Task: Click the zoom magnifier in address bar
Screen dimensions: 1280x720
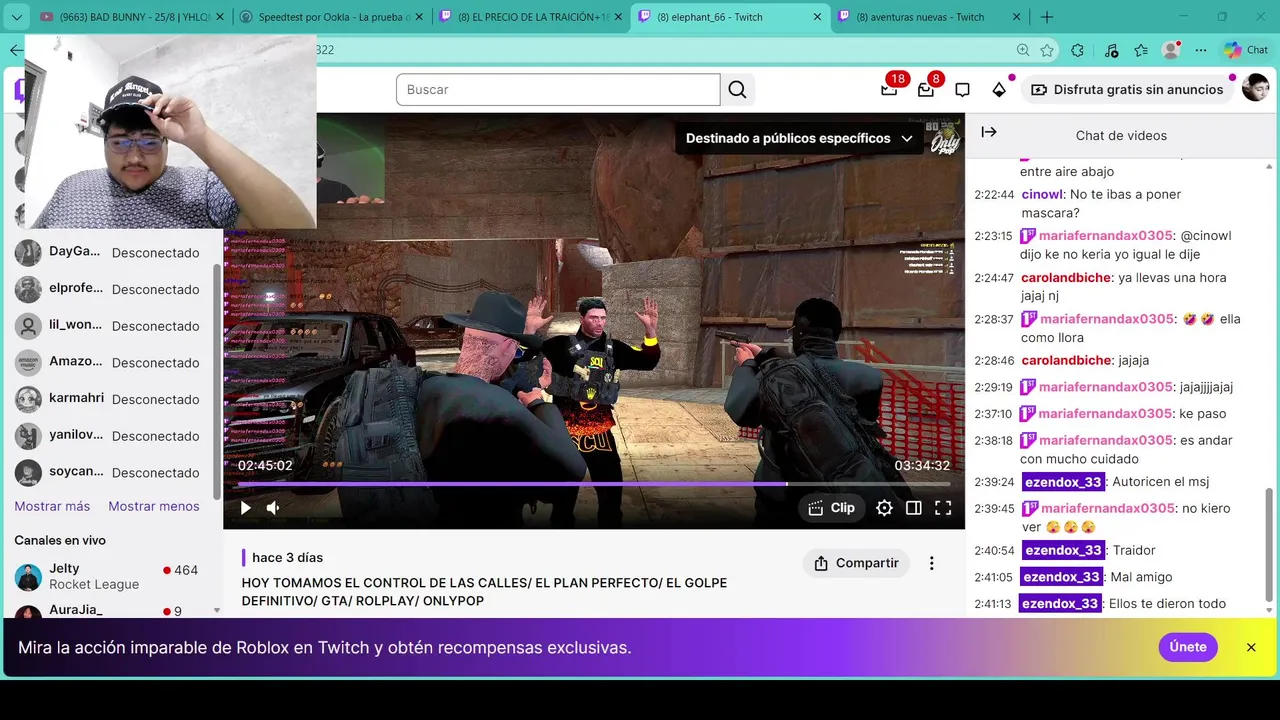Action: pyautogui.click(x=1022, y=50)
